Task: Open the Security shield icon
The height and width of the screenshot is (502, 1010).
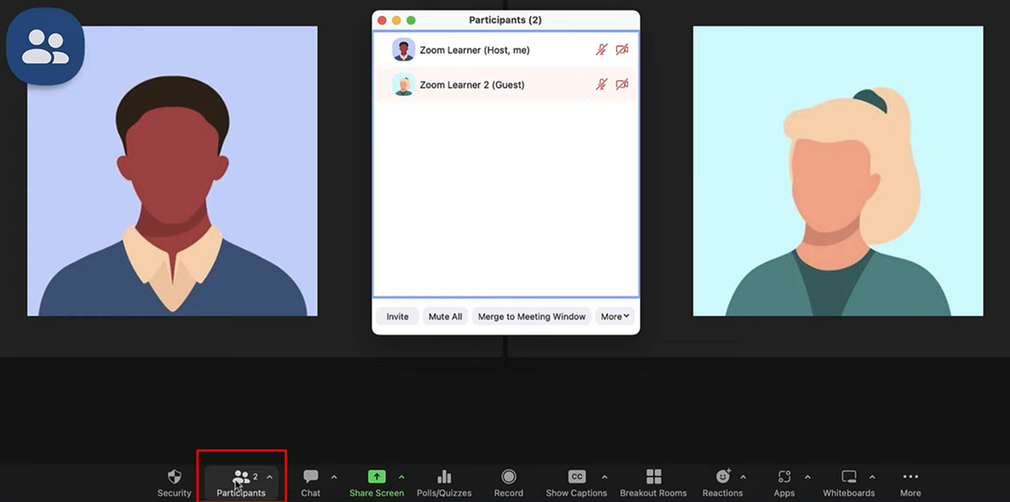Action: pyautogui.click(x=174, y=478)
